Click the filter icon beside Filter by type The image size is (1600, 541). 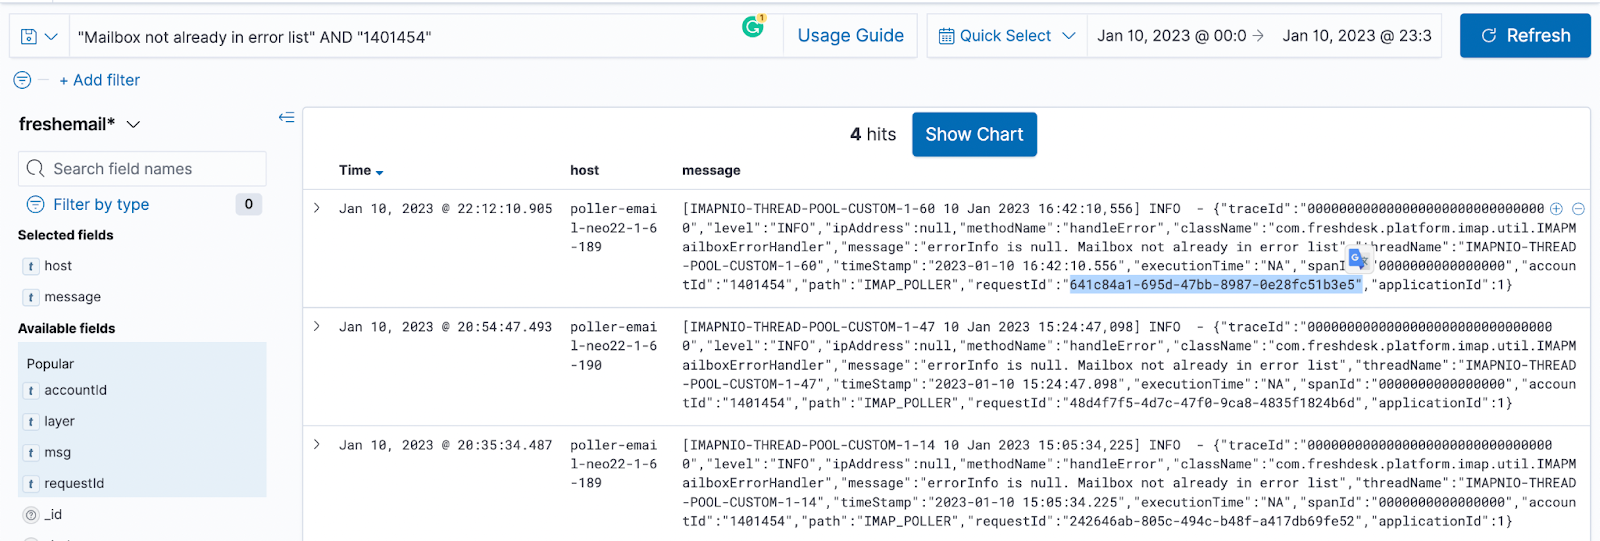(x=35, y=204)
